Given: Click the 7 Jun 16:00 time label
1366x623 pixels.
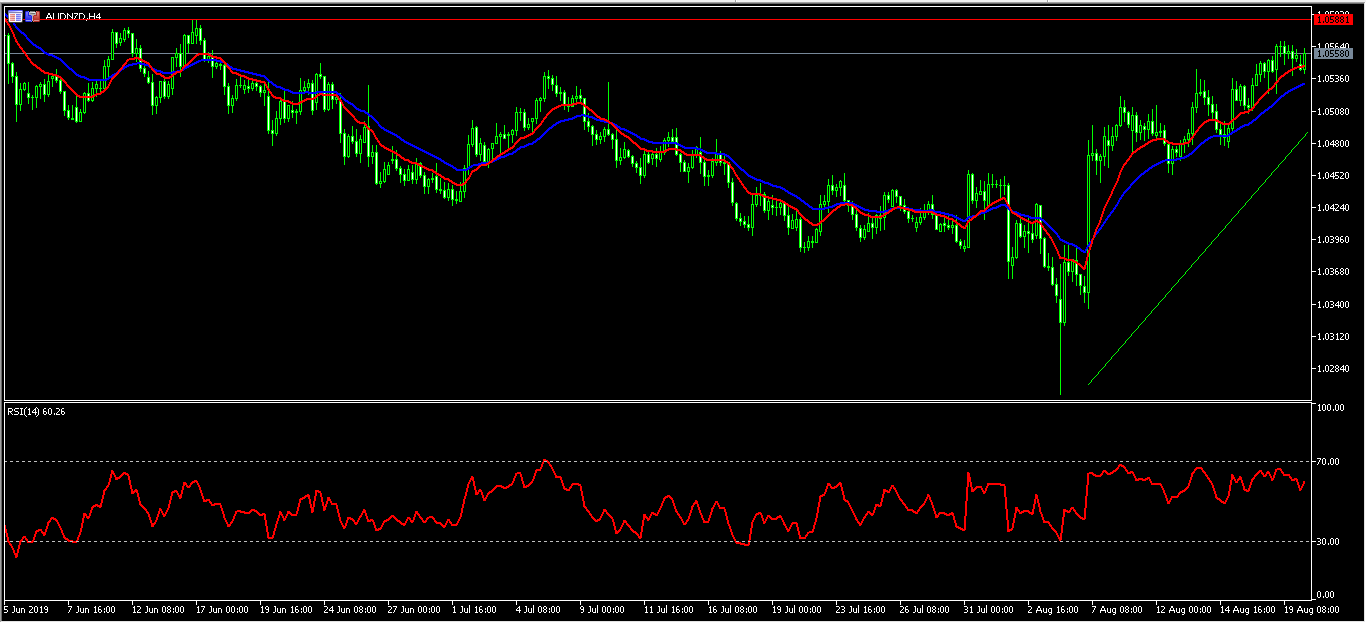Looking at the screenshot, I should pos(91,608).
